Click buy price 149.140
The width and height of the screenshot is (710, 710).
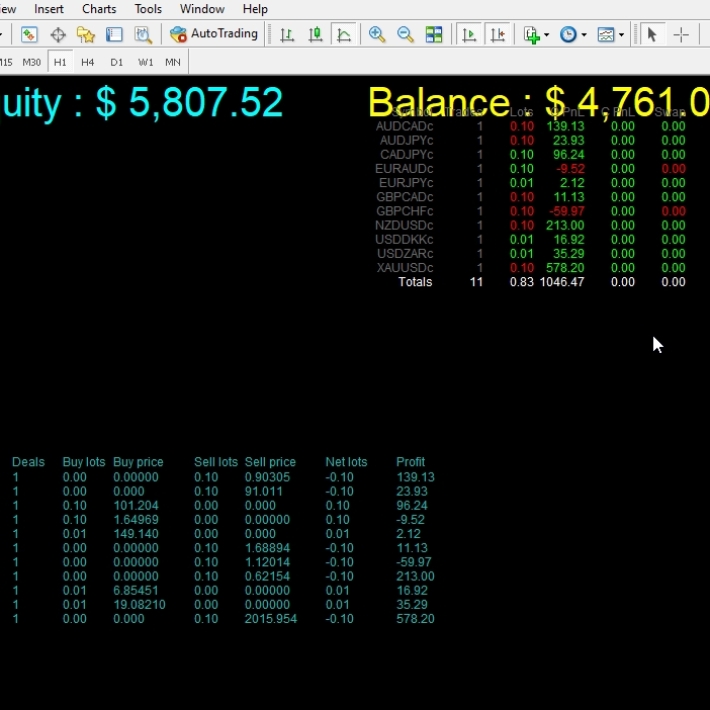[x=136, y=533]
